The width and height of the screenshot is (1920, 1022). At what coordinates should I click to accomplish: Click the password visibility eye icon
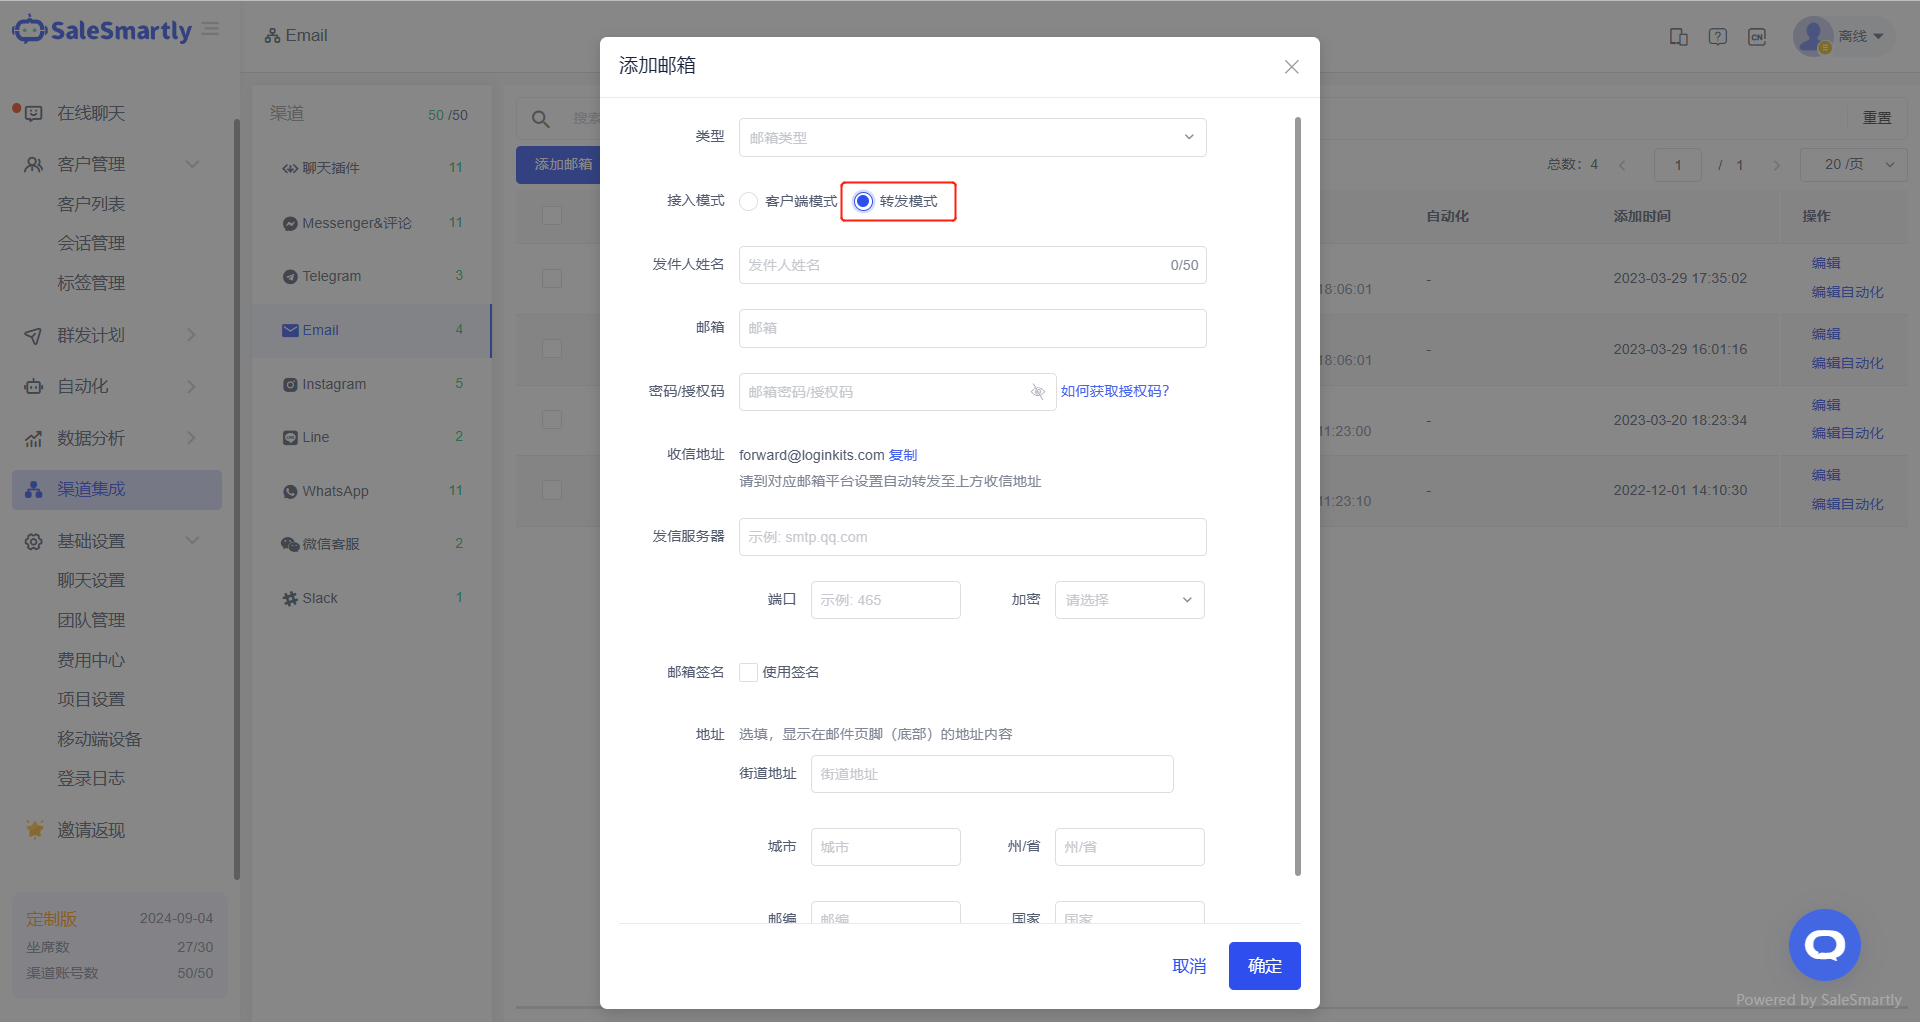tap(1037, 392)
